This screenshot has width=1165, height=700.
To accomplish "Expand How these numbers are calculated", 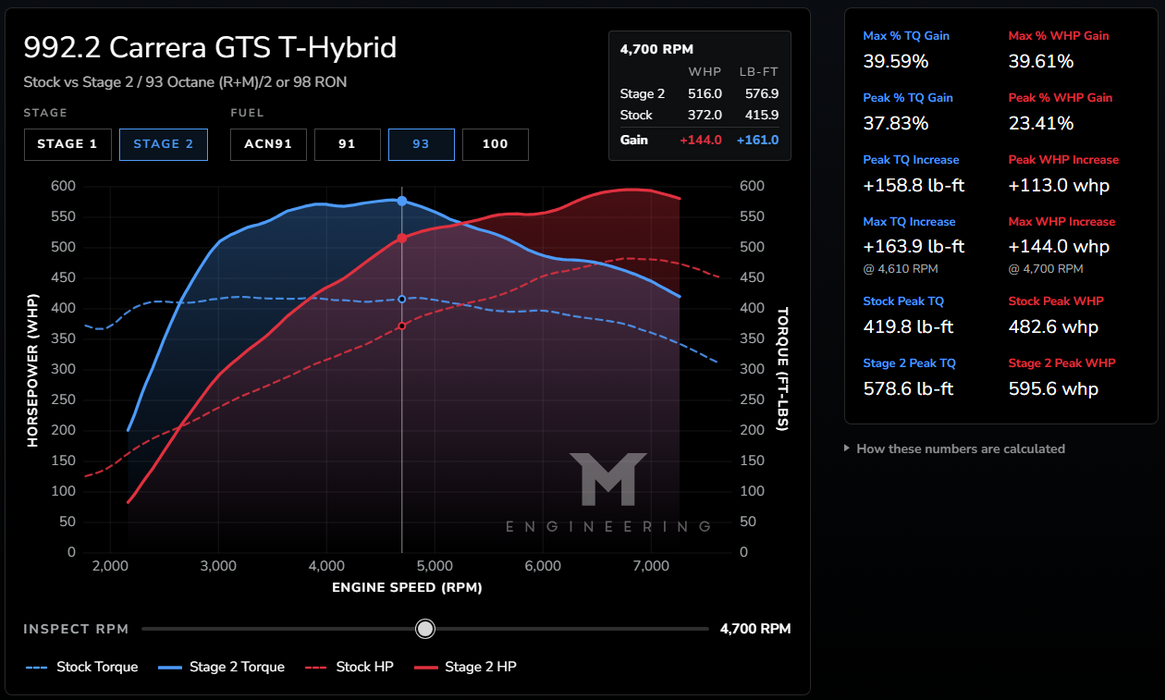I will [955, 449].
